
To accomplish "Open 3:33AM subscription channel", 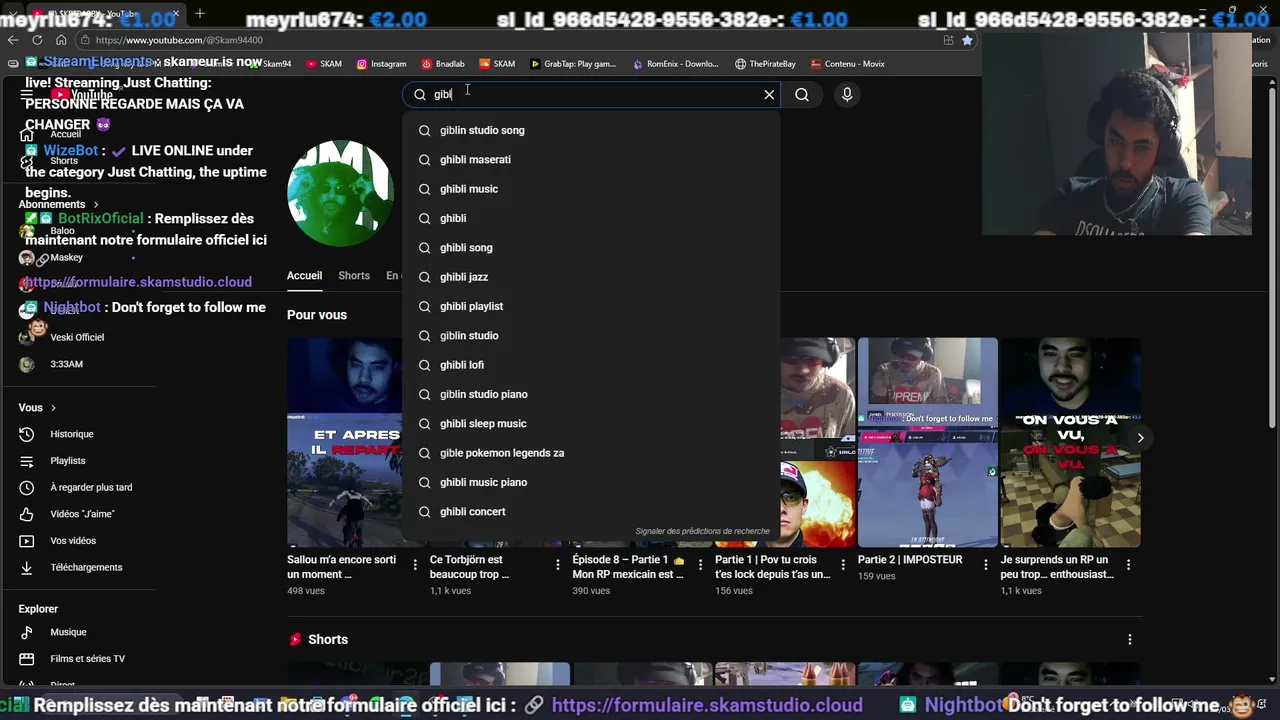I will coord(66,364).
